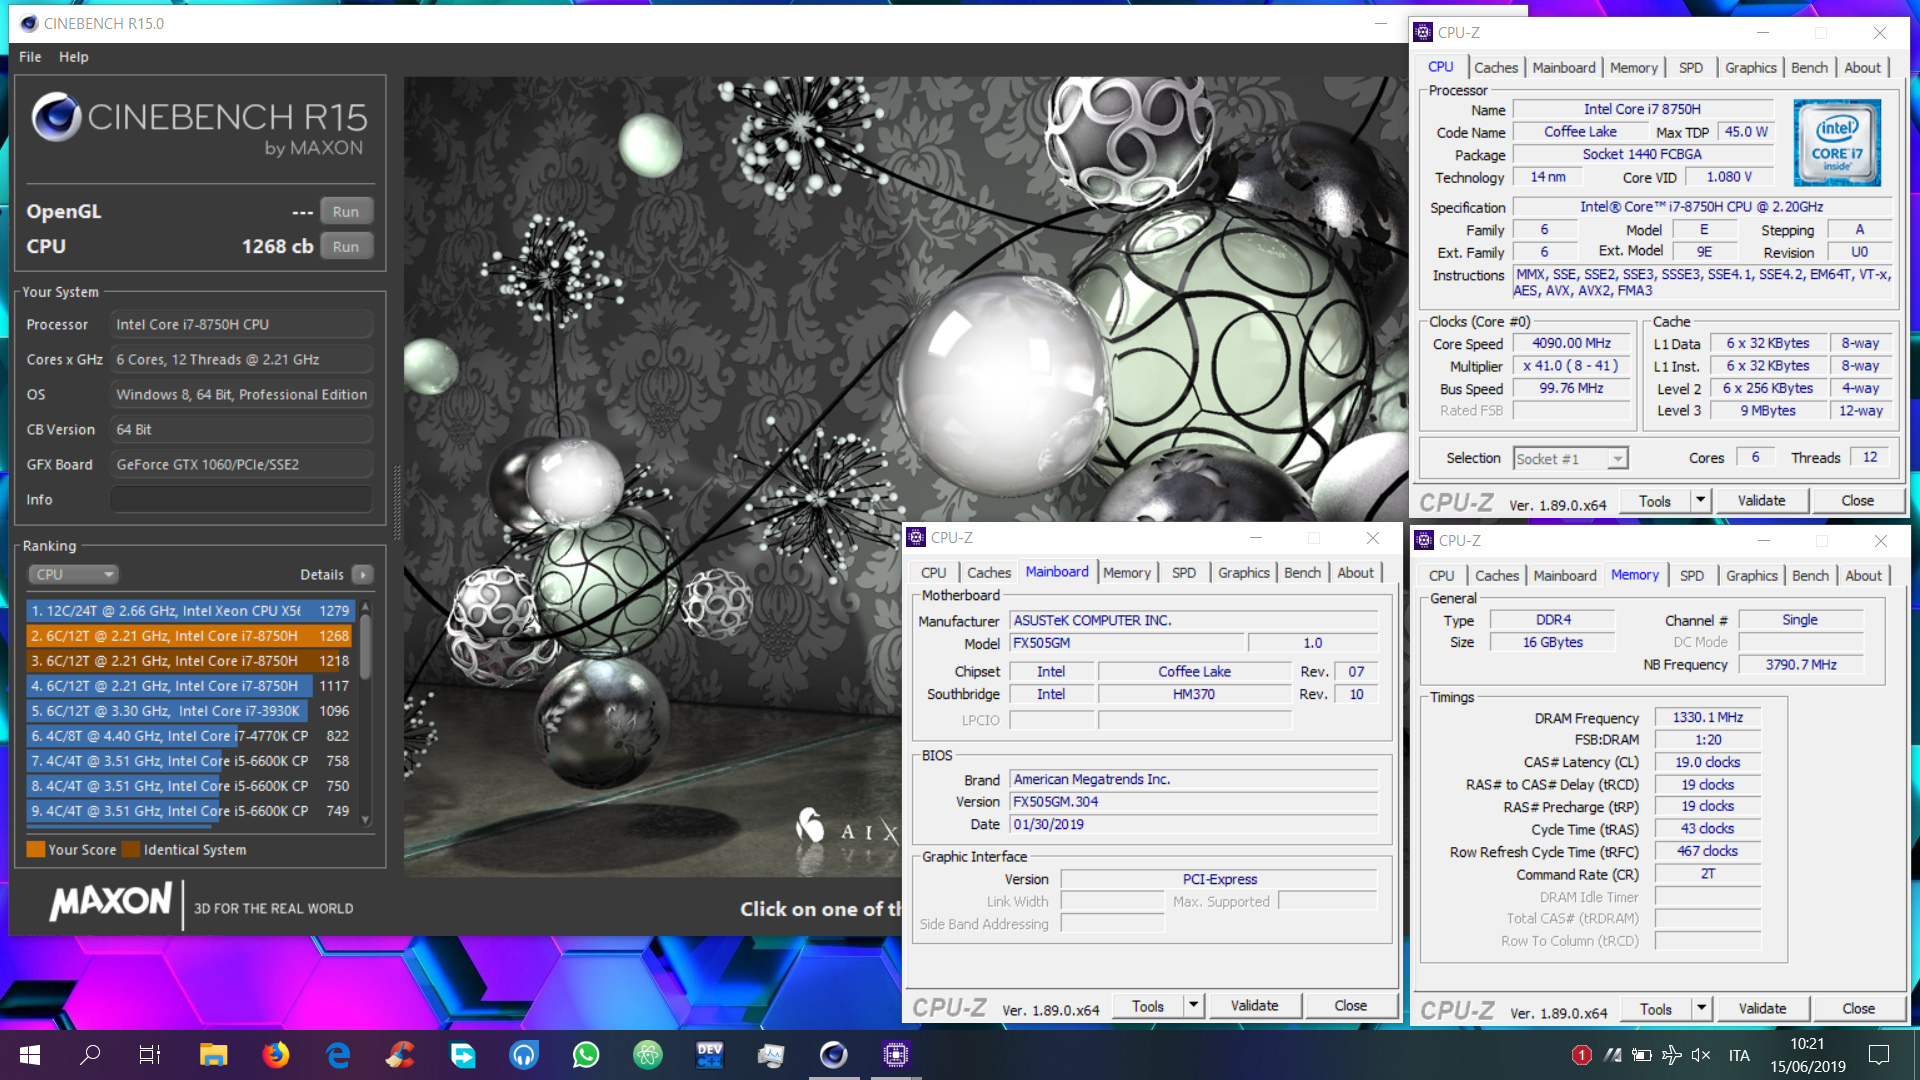Click Tools button in Memory window
Screen dimensions: 1920x1080
click(1656, 1008)
